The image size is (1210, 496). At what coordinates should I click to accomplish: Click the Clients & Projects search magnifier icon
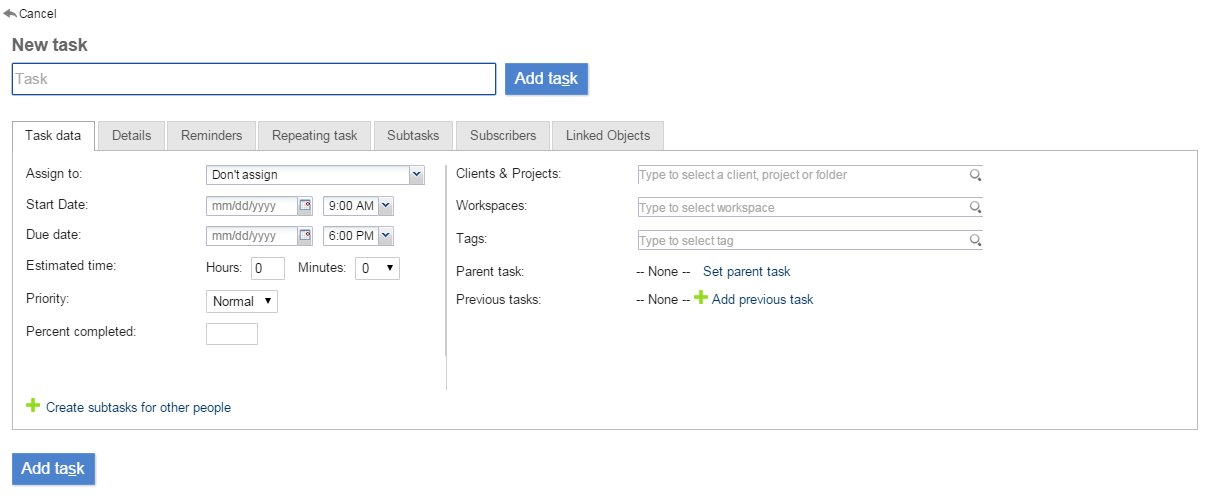975,175
